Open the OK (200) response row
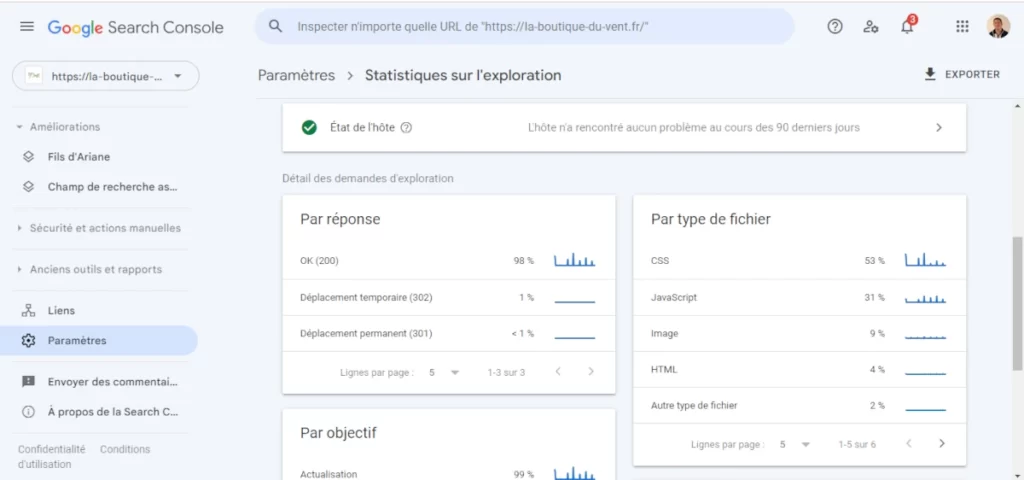The height and width of the screenshot is (480, 1024). click(449, 261)
